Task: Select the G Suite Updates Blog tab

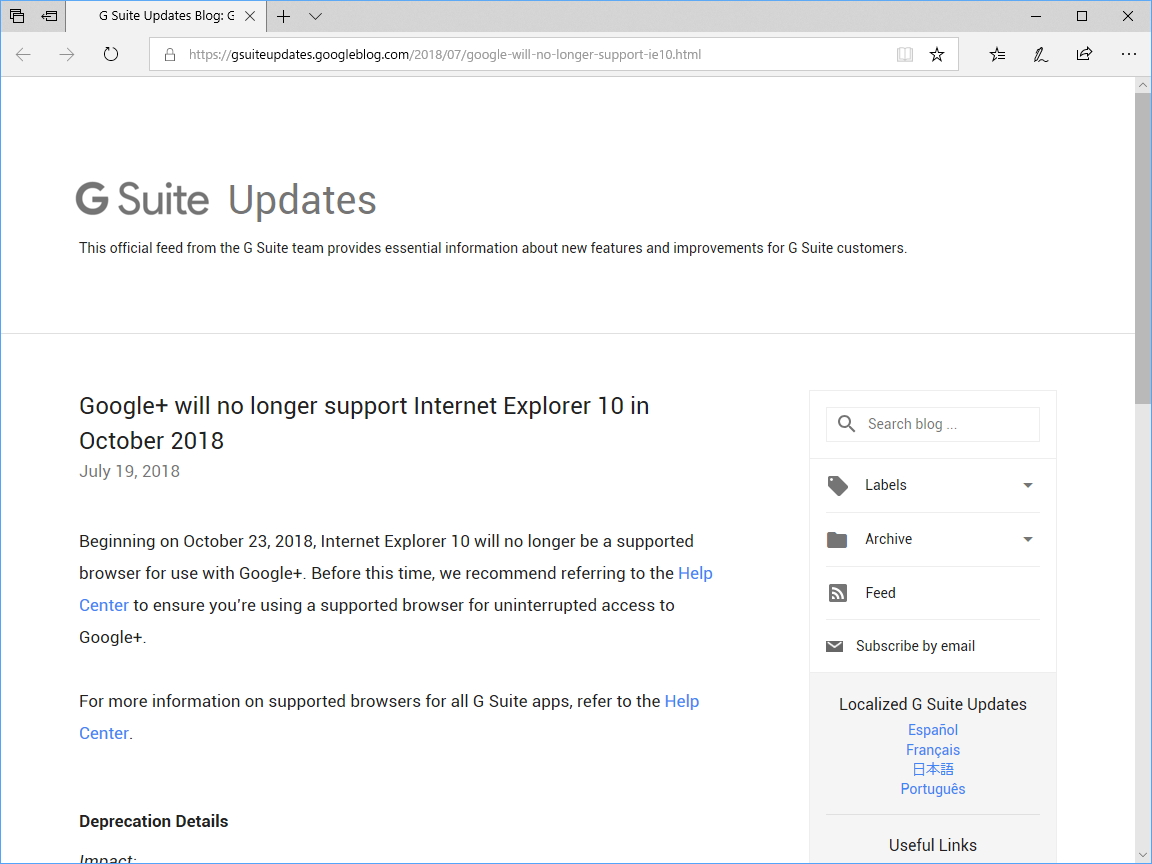Action: 165,16
